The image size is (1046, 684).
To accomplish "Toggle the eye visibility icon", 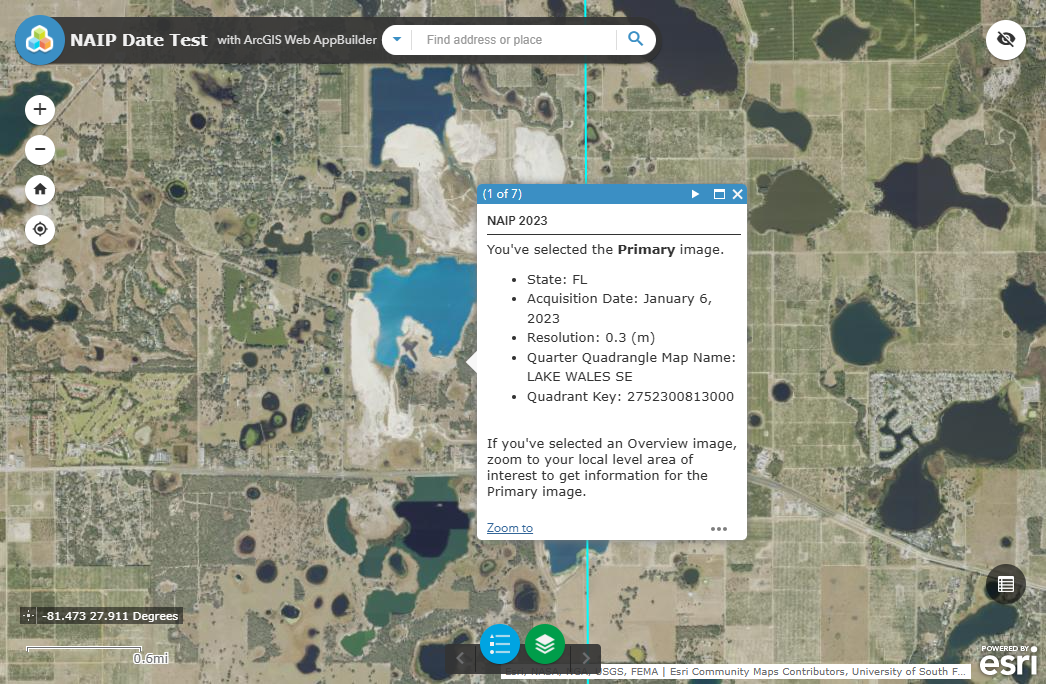I will pos(1005,40).
